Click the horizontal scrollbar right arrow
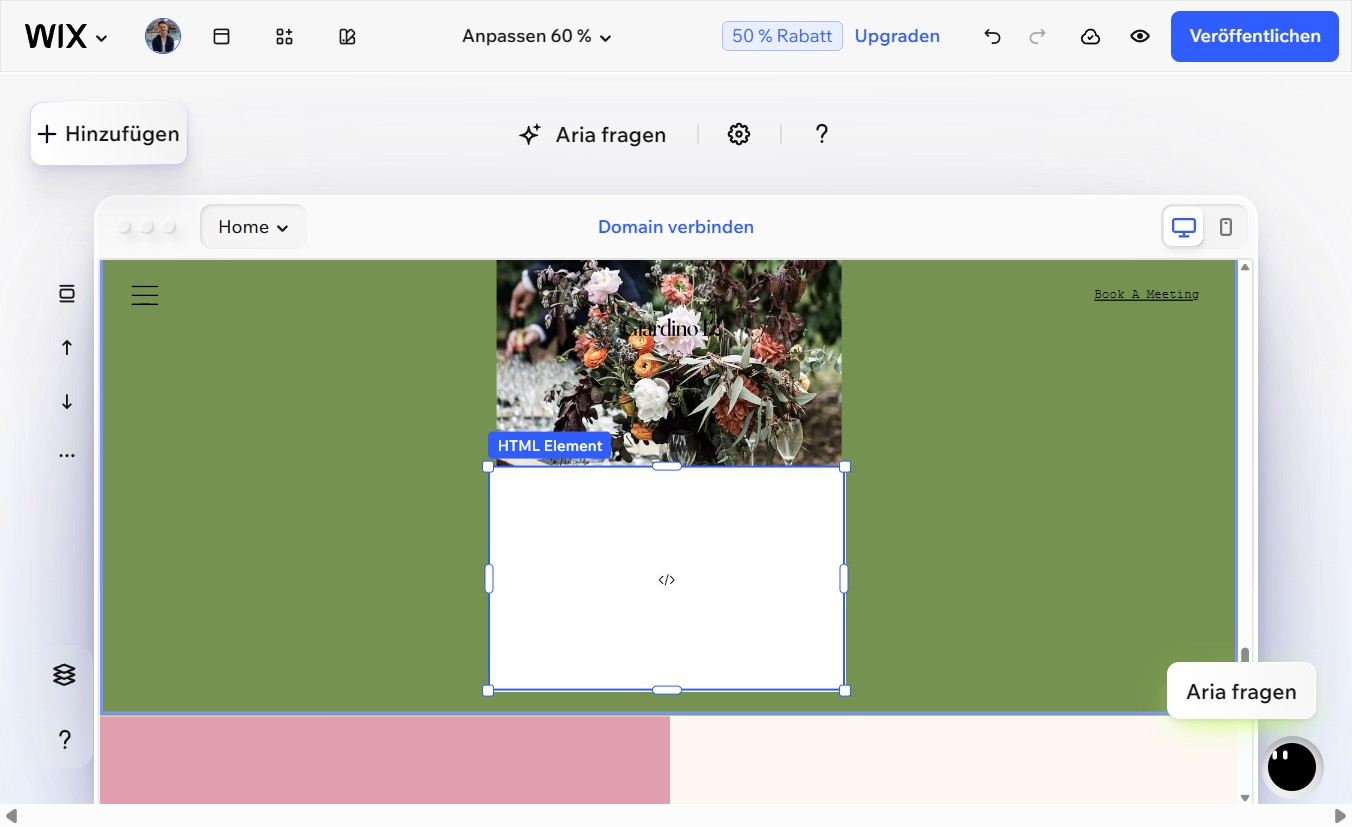 [x=1341, y=816]
